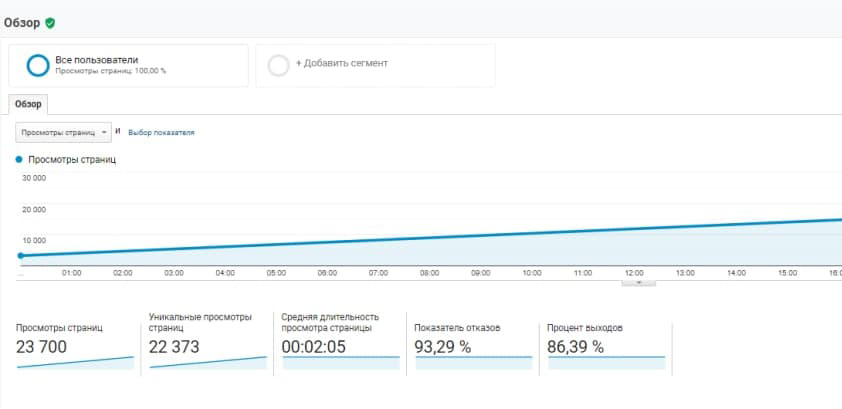Image resolution: width=842 pixels, height=409 pixels.
Task: Expand the small arrow handle below the chart
Action: (638, 283)
